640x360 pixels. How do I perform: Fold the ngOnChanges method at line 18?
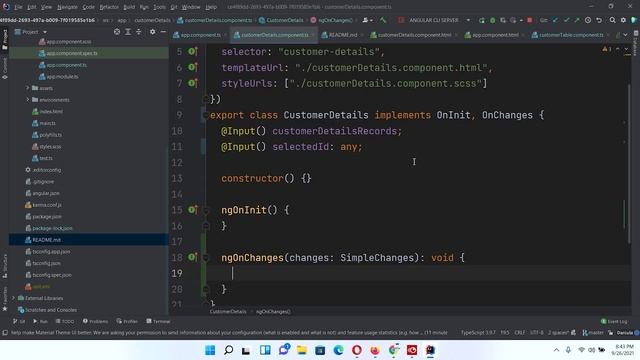tap(206, 258)
